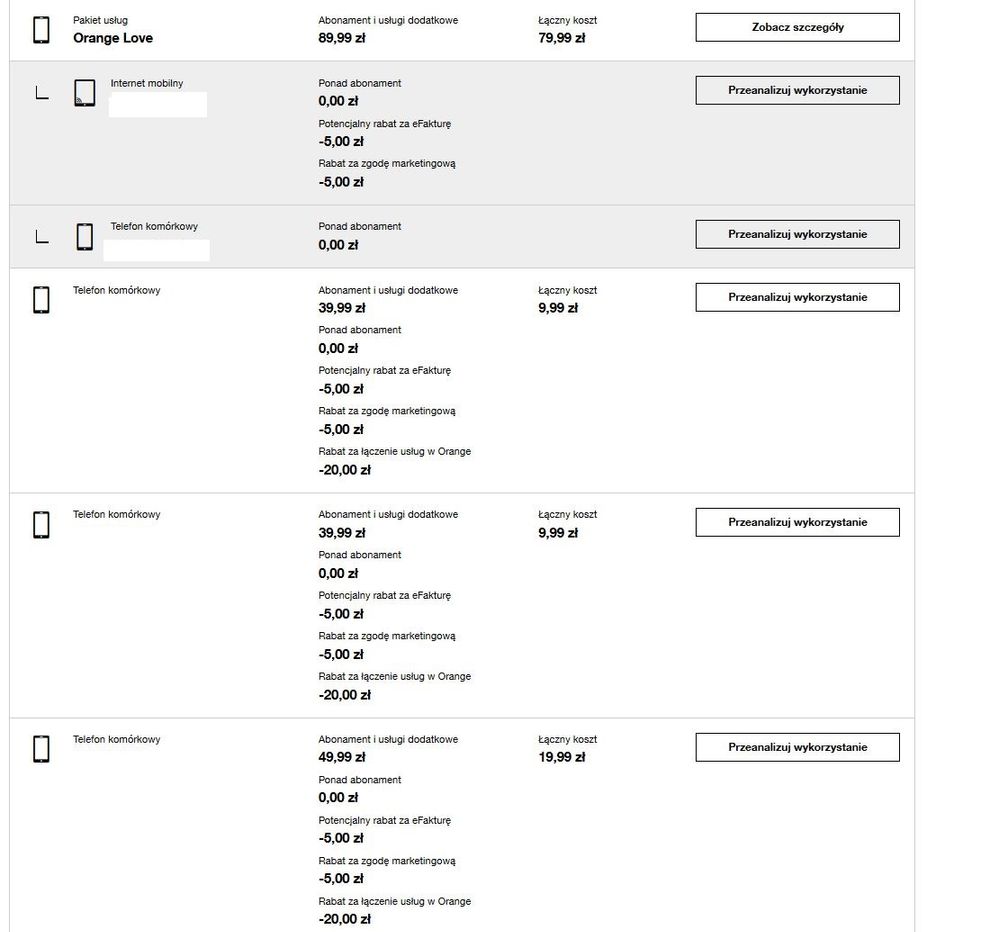Click the 89,99 zł Orange Love subscription amount
999x932 pixels.
[x=342, y=38]
